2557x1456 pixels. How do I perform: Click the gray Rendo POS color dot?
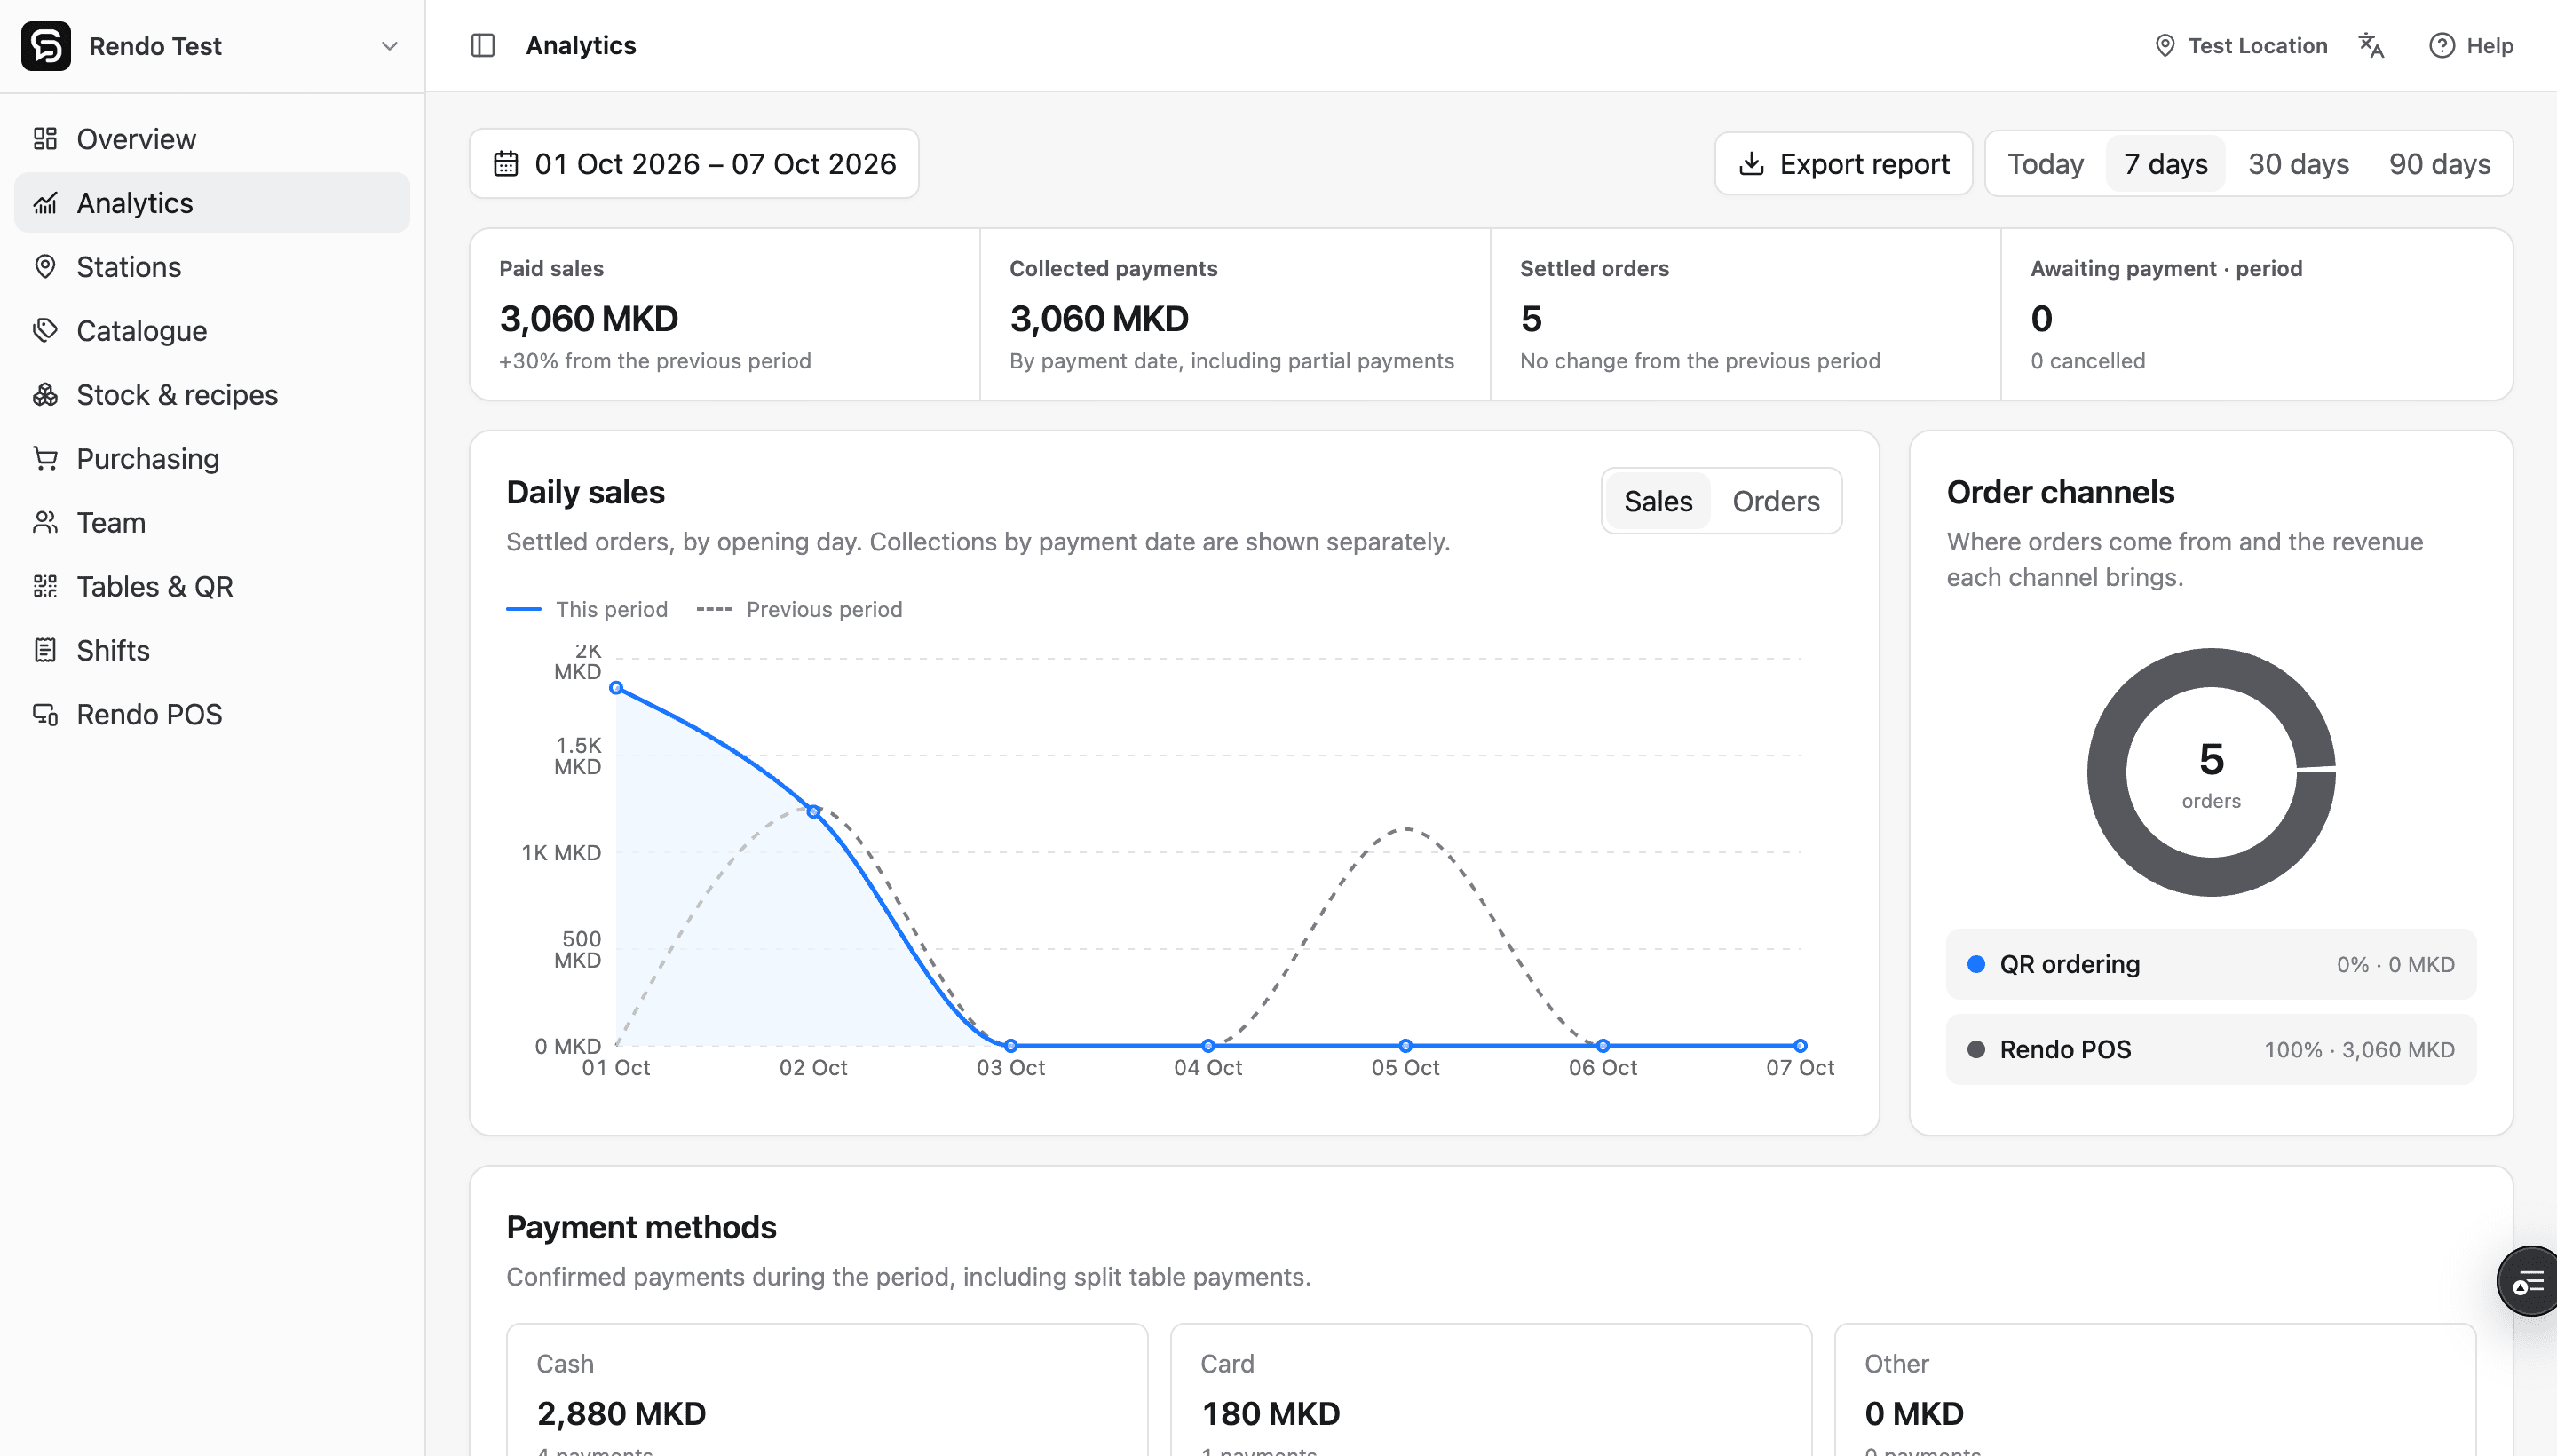[x=1976, y=1050]
